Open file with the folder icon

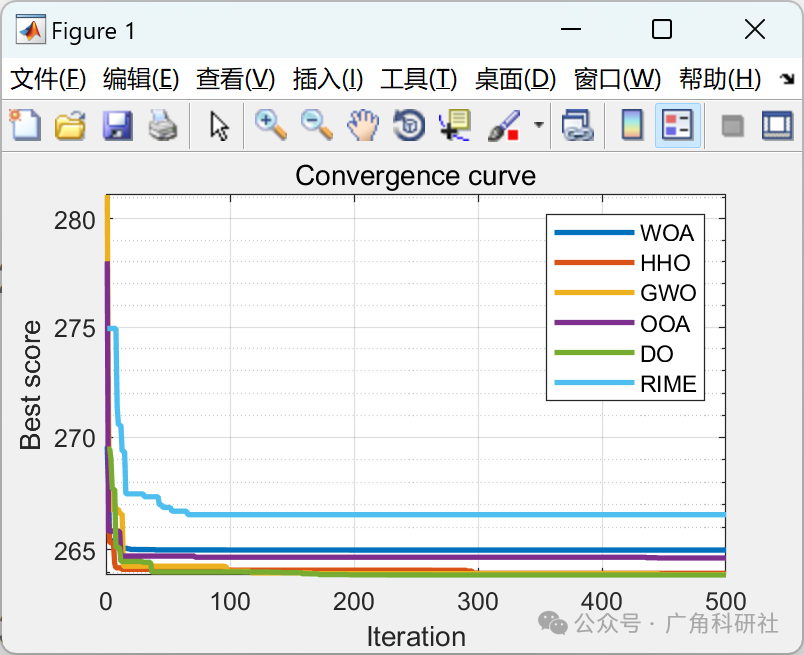(x=70, y=125)
